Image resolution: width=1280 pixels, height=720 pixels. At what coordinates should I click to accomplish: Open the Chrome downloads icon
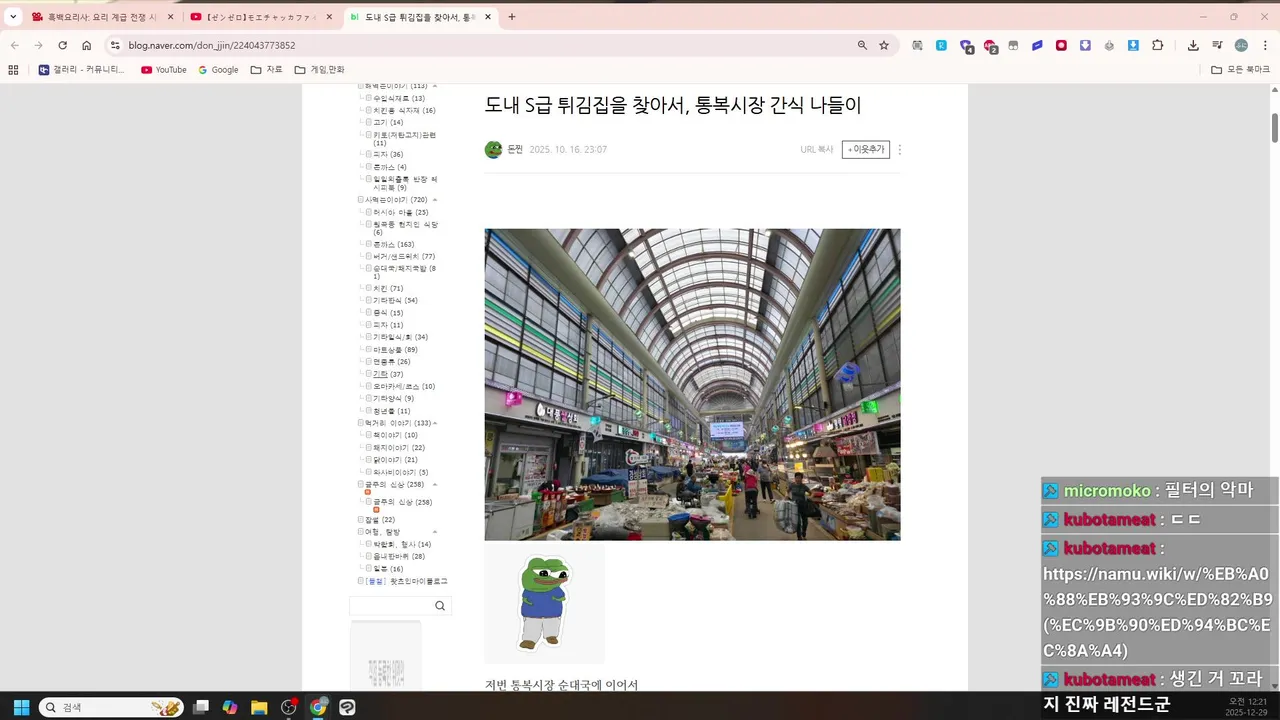click(x=1193, y=45)
